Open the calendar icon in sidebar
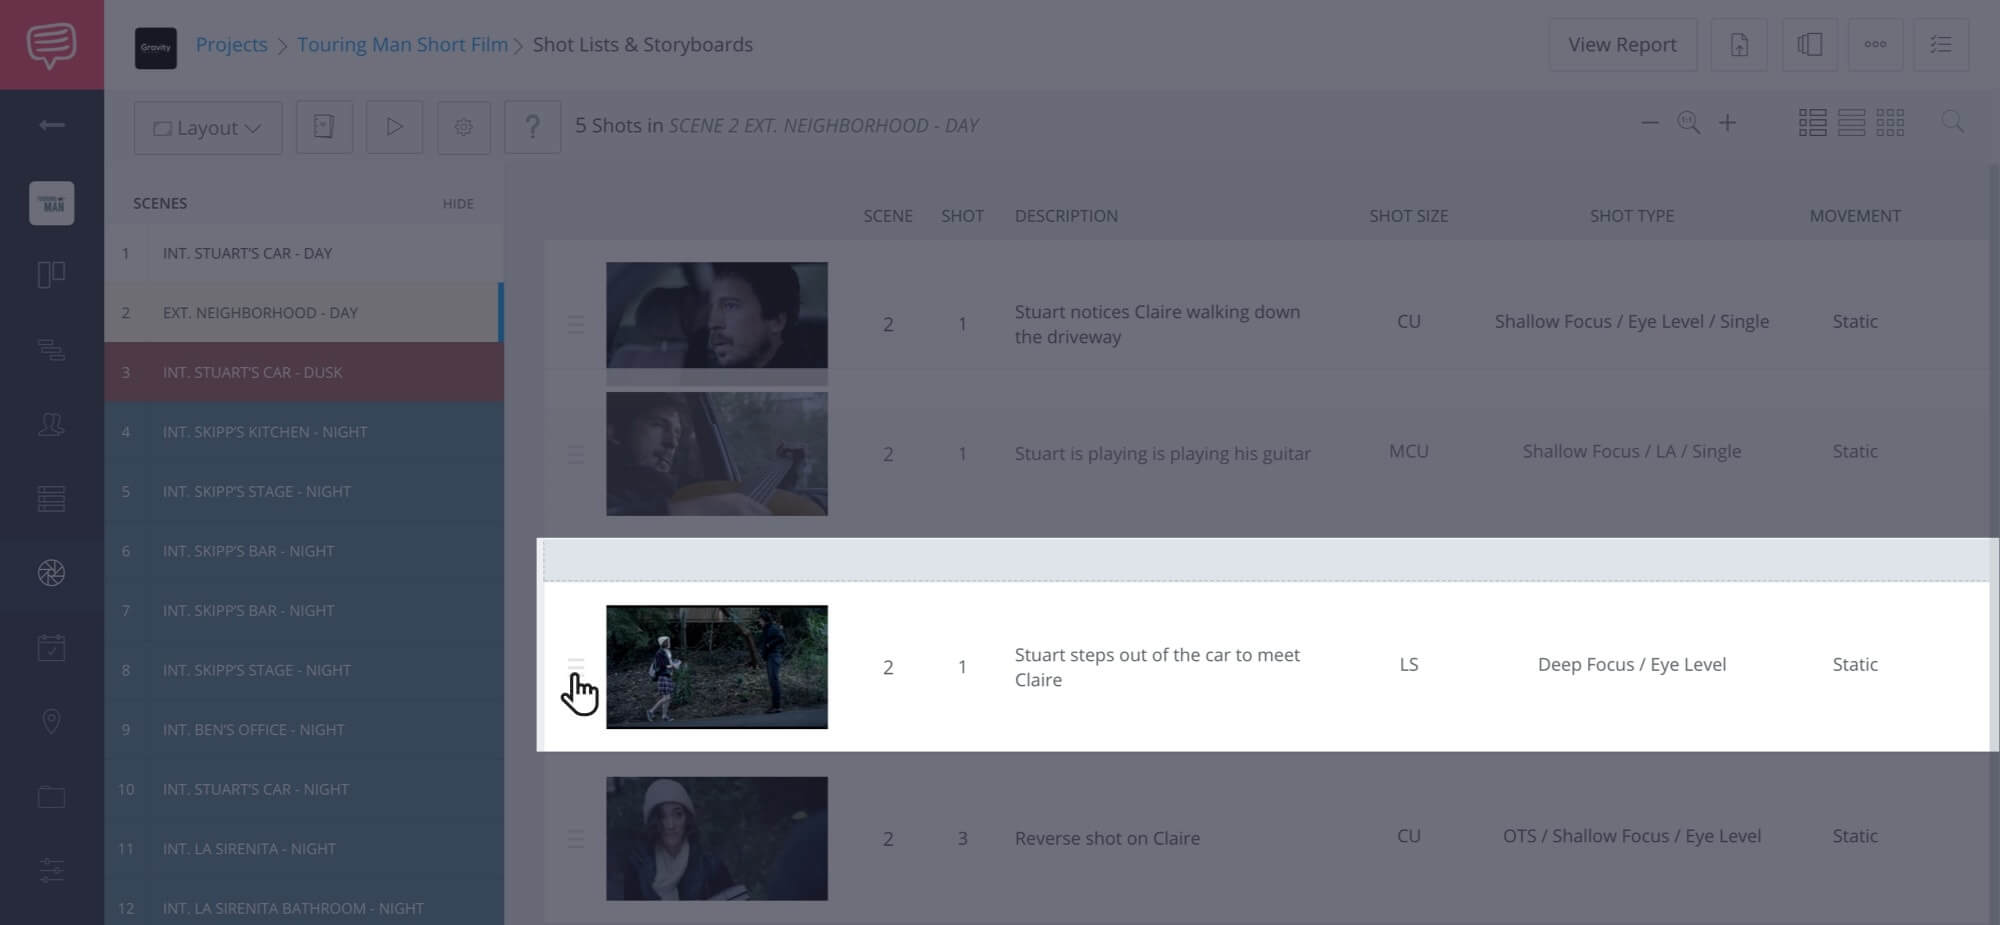The height and width of the screenshot is (925, 2000). [x=51, y=648]
